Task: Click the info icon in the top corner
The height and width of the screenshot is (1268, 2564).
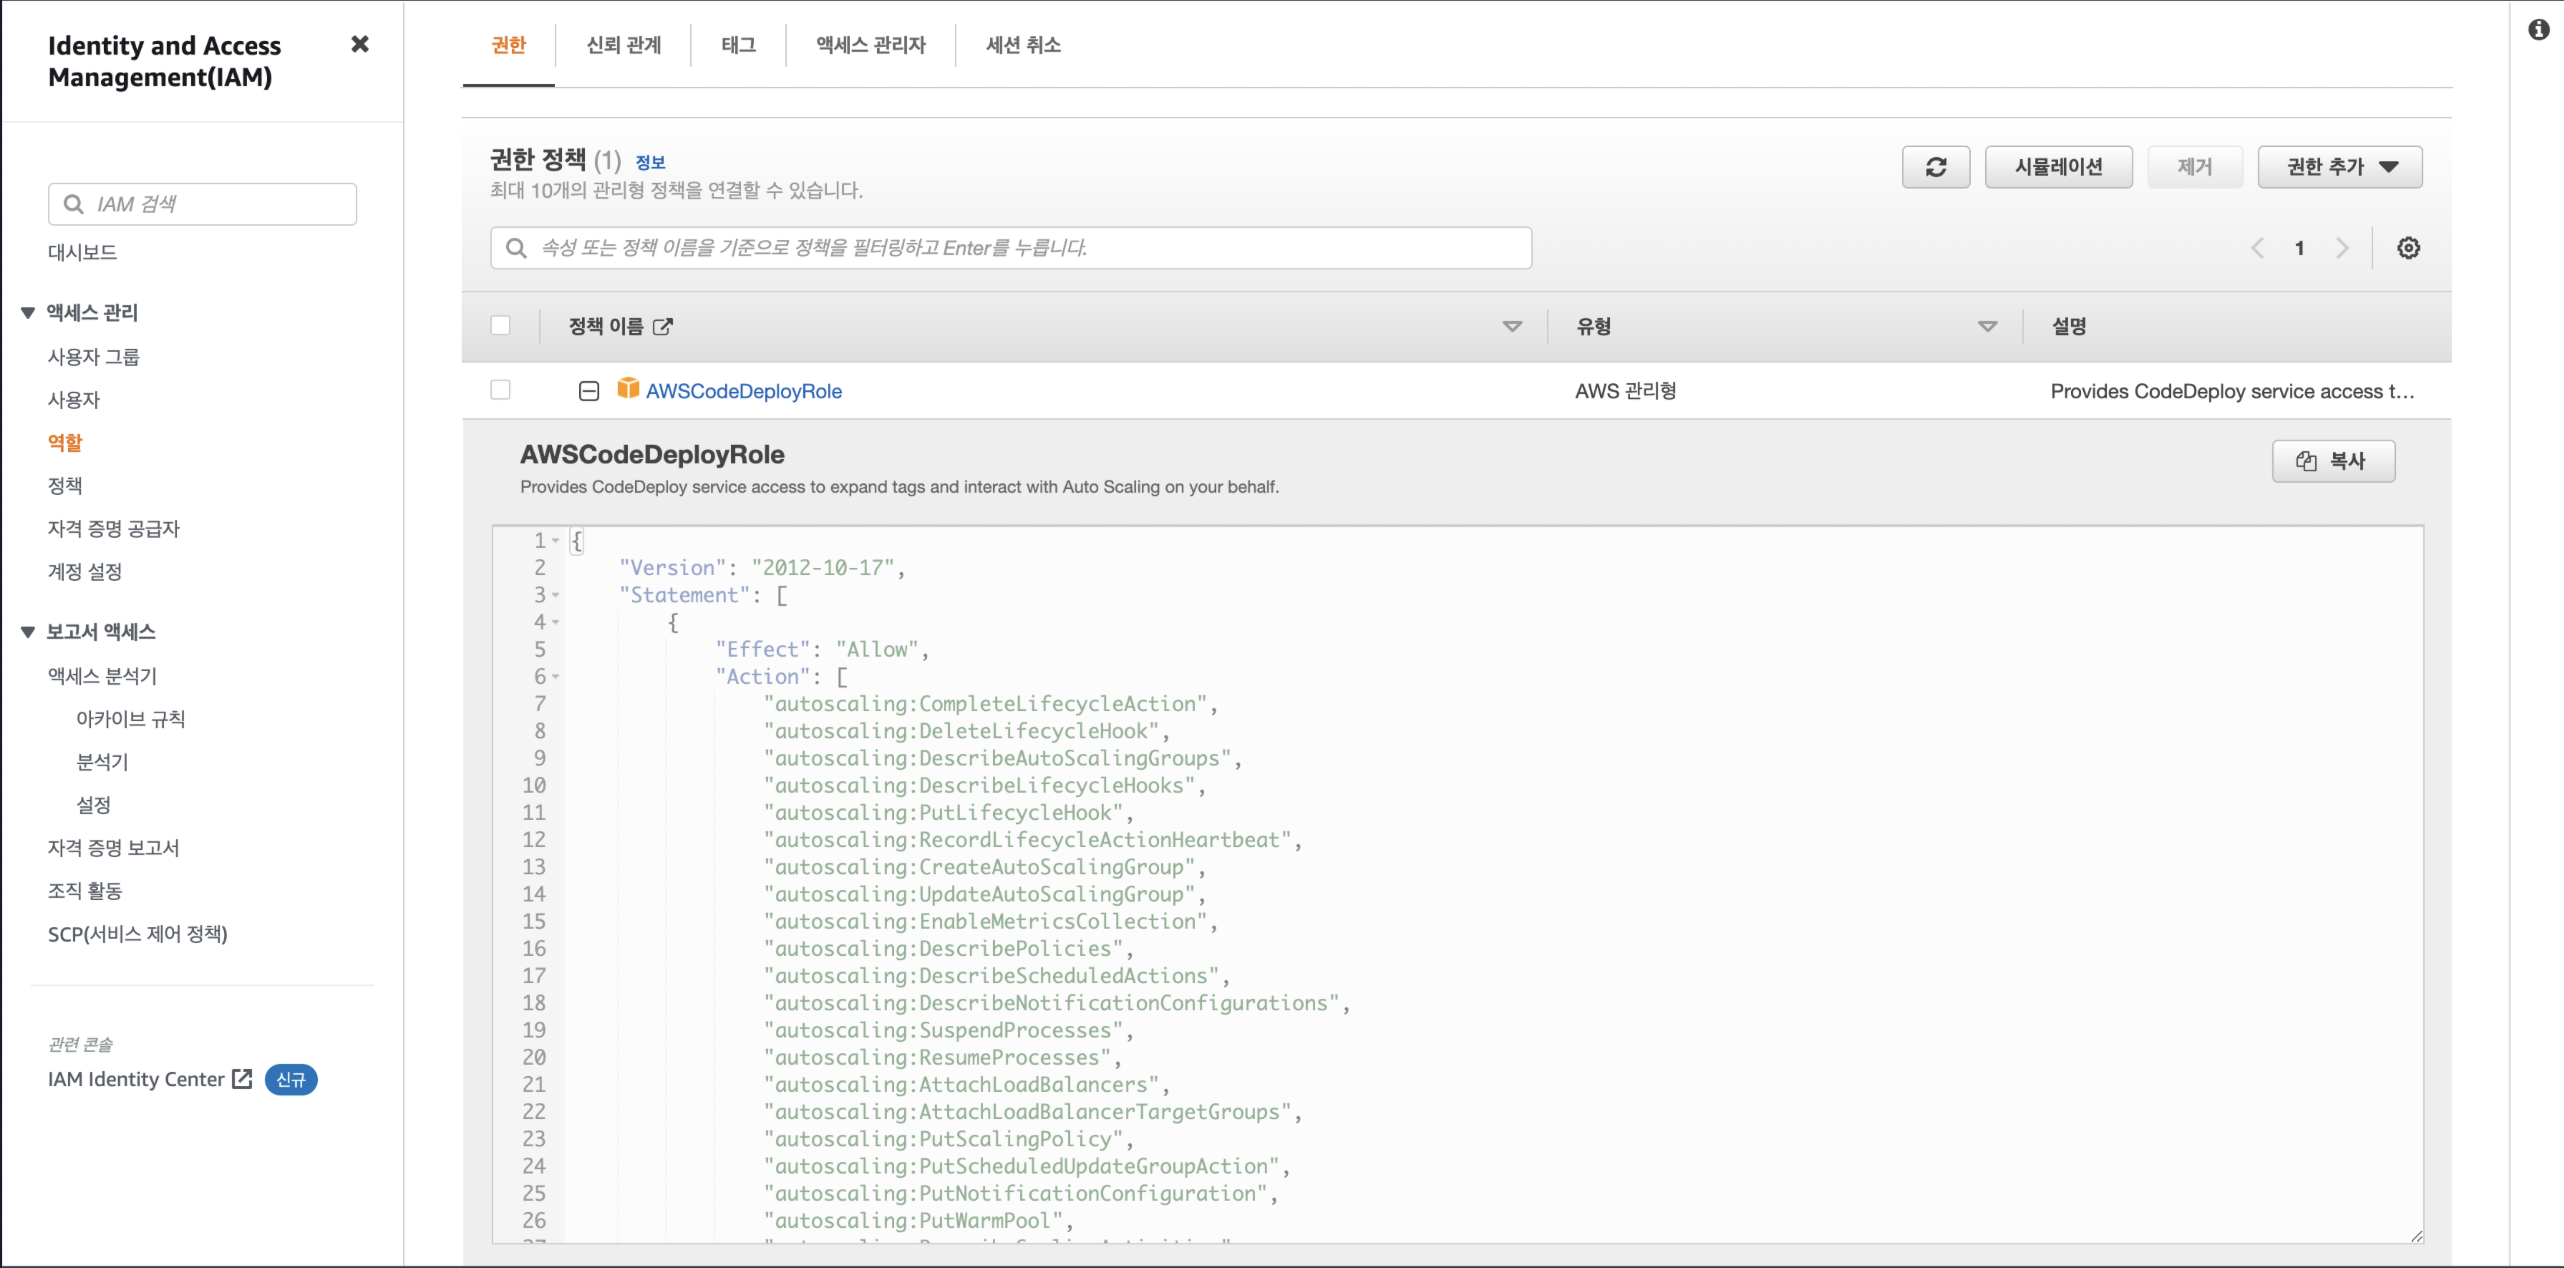Action: 2538,30
